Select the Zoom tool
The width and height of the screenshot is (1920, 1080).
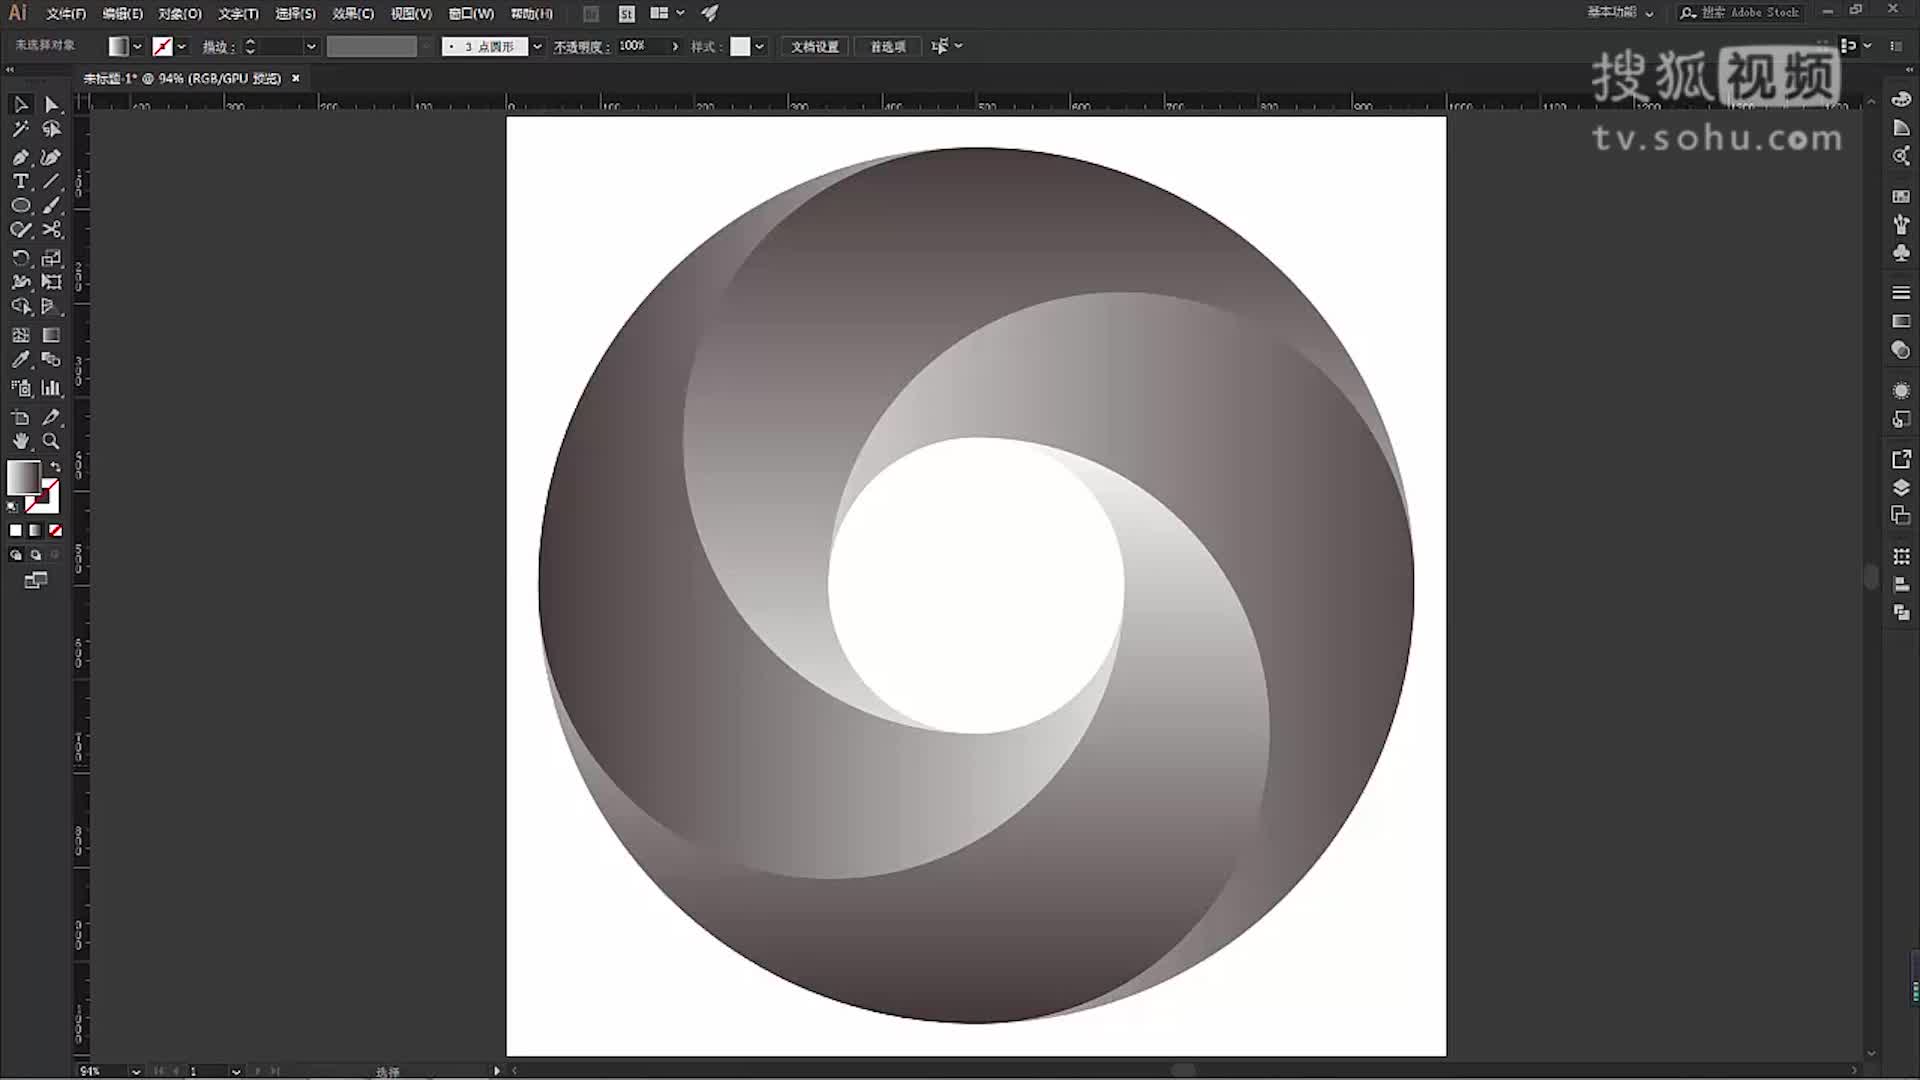coord(52,441)
